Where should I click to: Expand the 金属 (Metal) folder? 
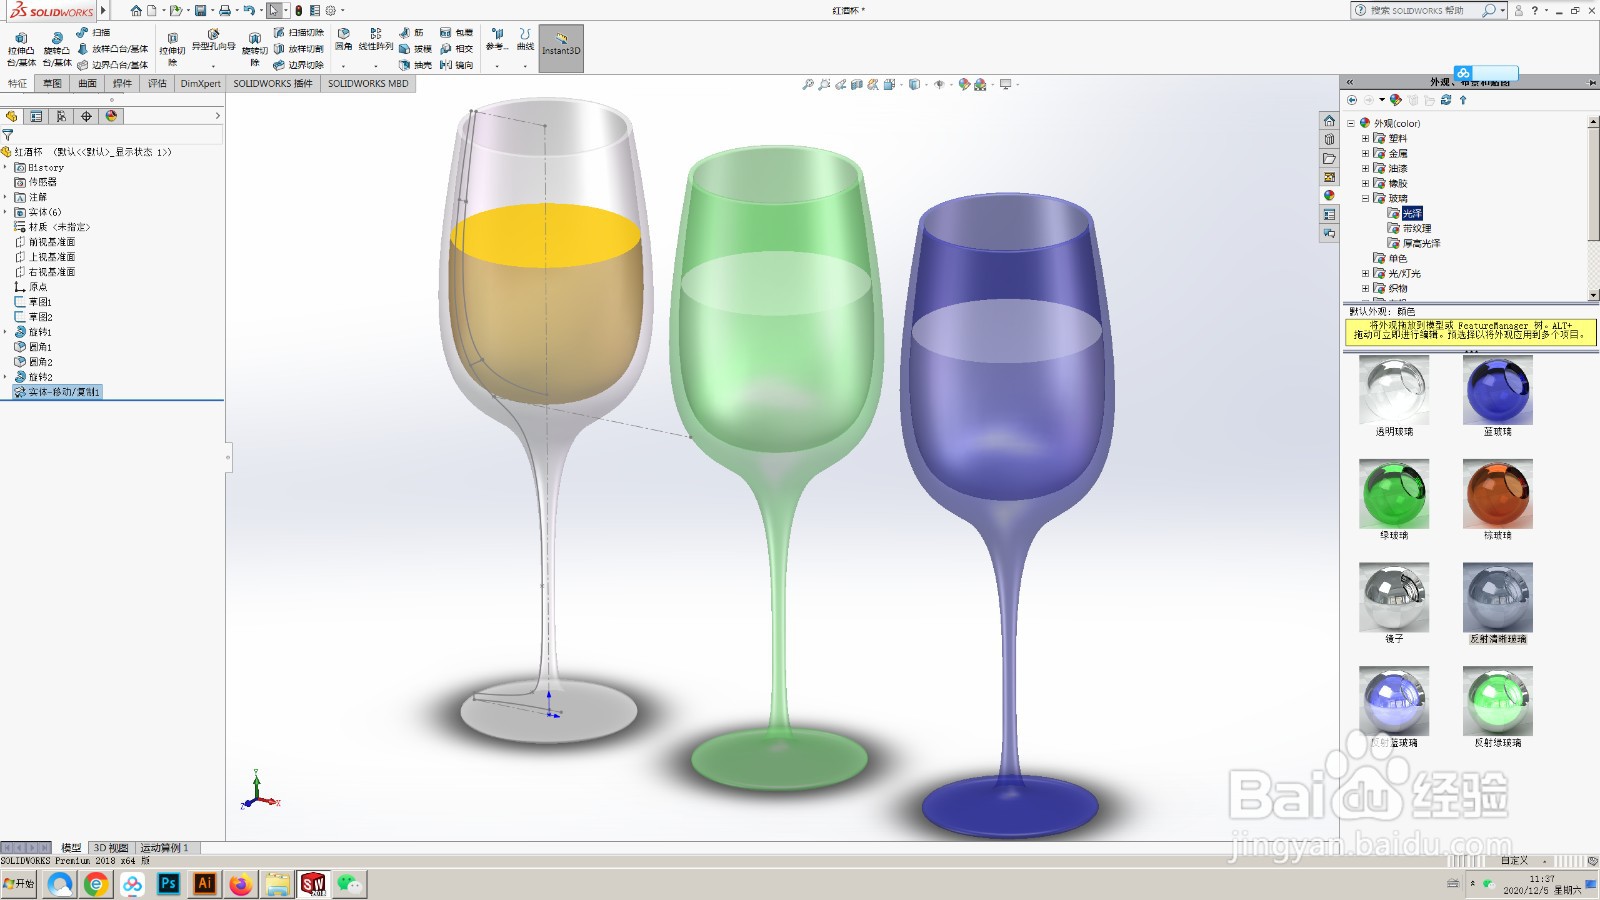click(1365, 154)
